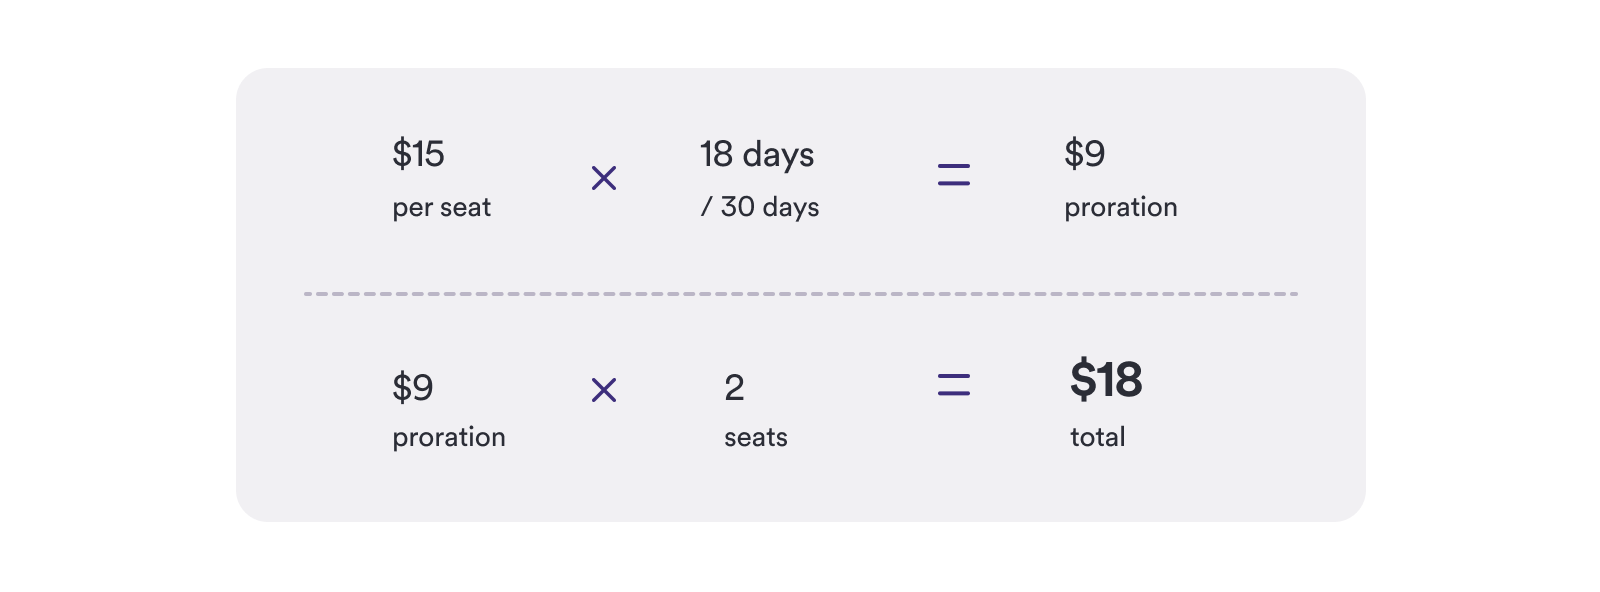Select the "18 days" text
The image size is (1600, 592).
point(757,155)
